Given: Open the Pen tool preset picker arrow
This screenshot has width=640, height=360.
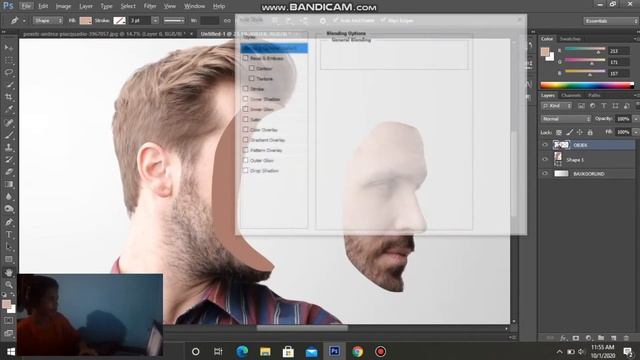Looking at the screenshot, I should pos(24,20).
